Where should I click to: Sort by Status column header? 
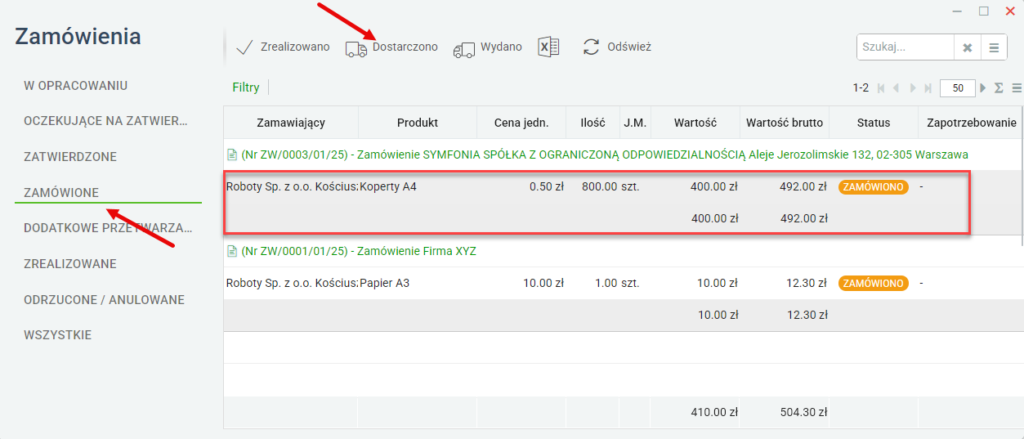tap(874, 122)
